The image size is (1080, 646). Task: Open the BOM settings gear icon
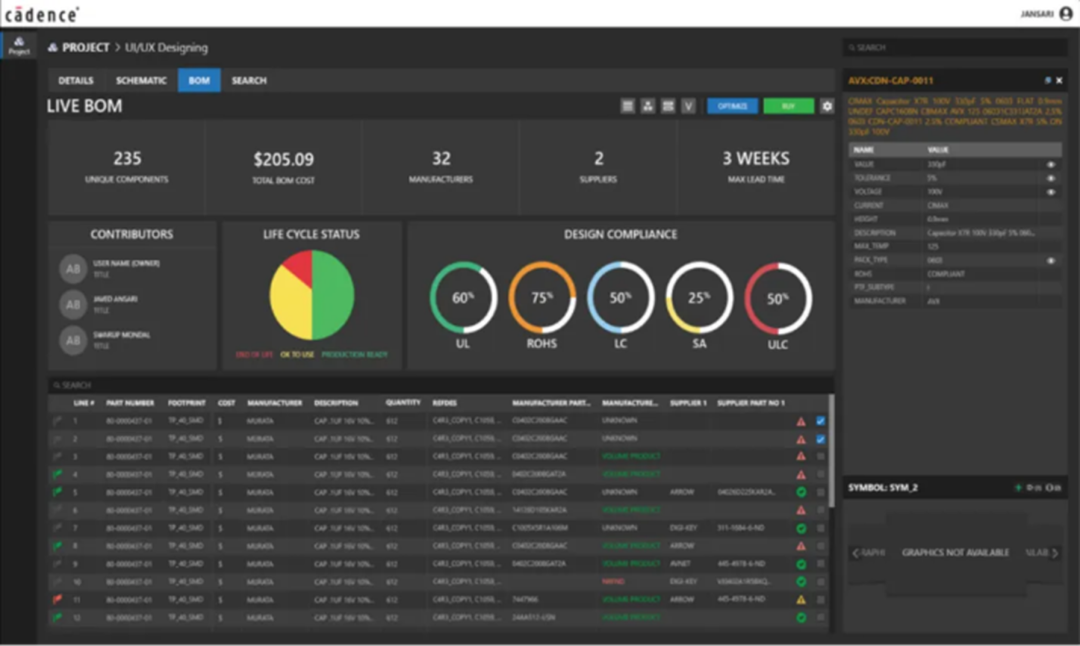827,106
